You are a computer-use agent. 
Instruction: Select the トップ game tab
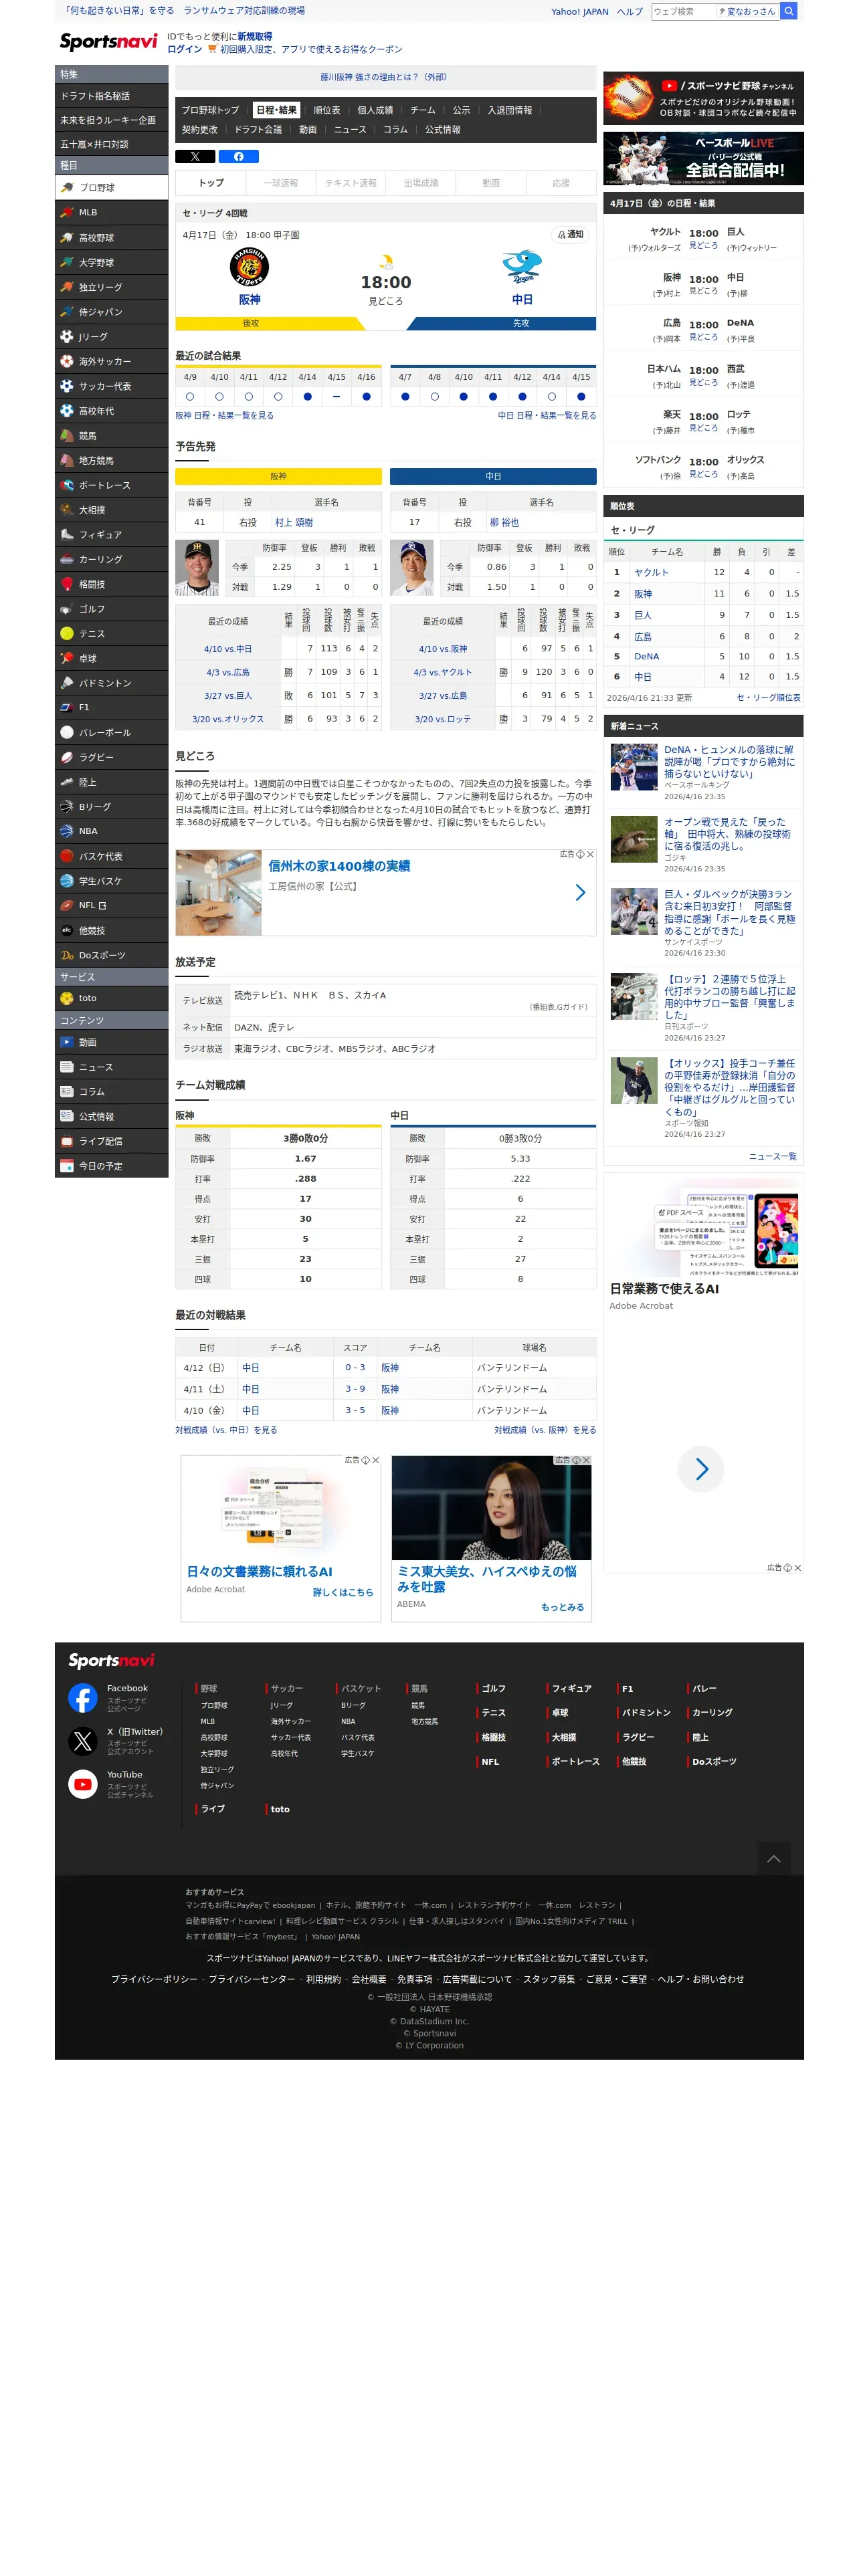tap(211, 183)
